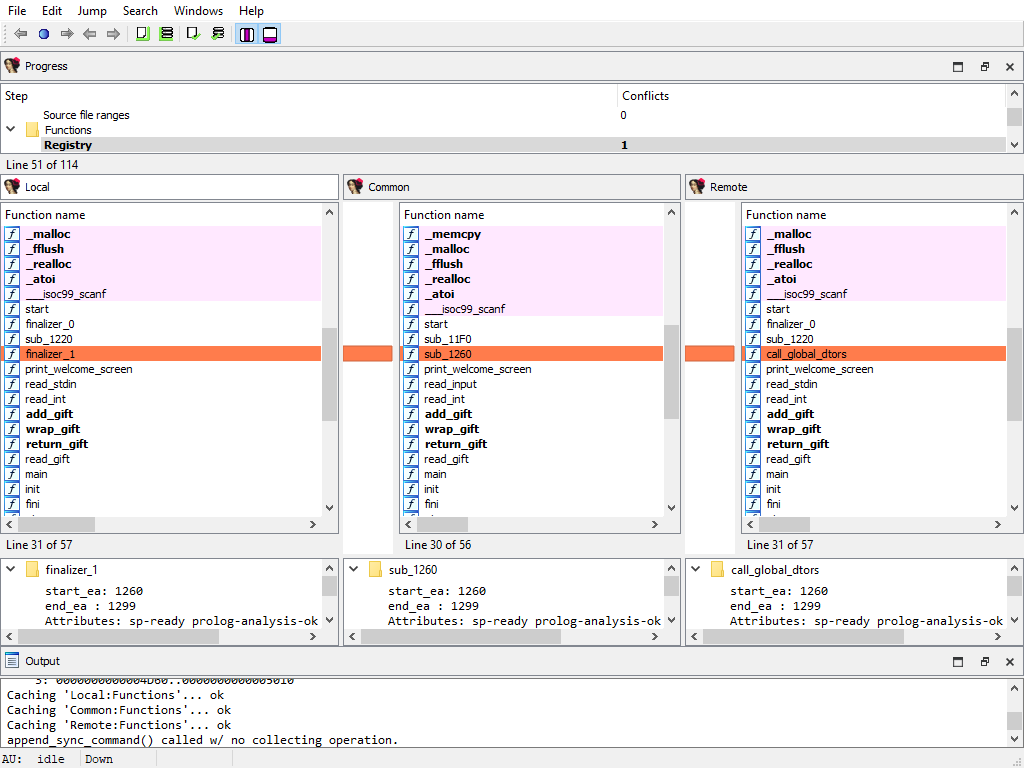
Task: Click the forward navigation arrow in toolbar
Action: point(66,33)
